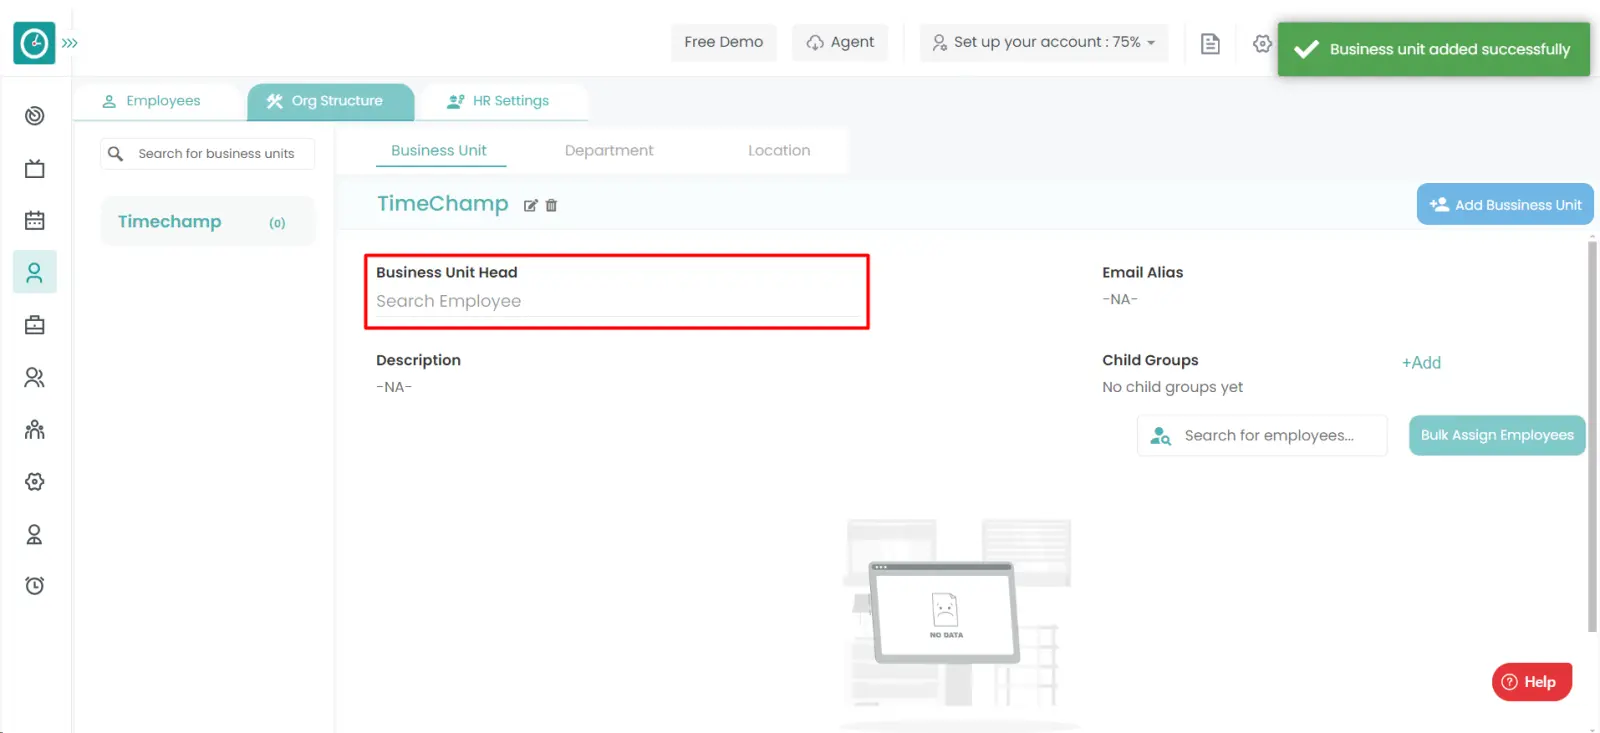Select the highlighted person icon in sidebar

pyautogui.click(x=35, y=272)
